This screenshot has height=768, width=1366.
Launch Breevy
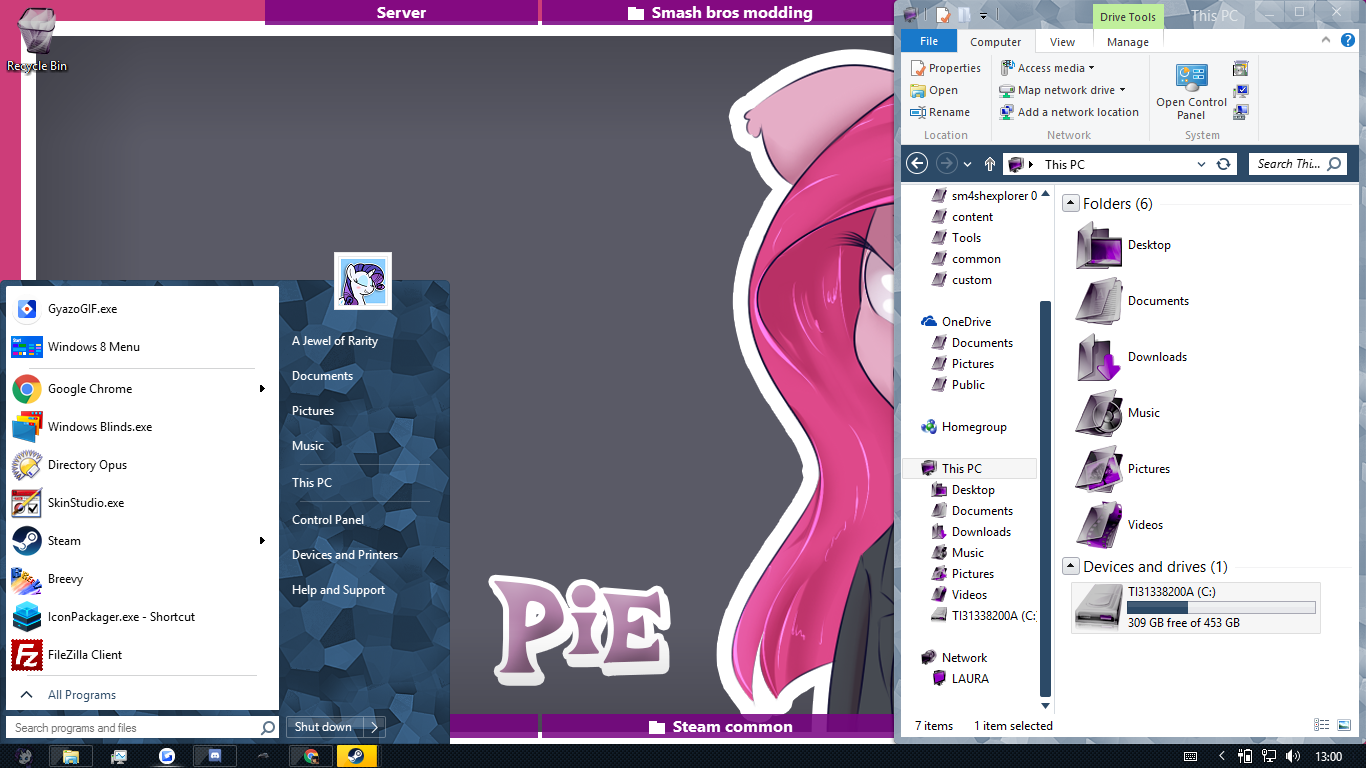coord(142,579)
